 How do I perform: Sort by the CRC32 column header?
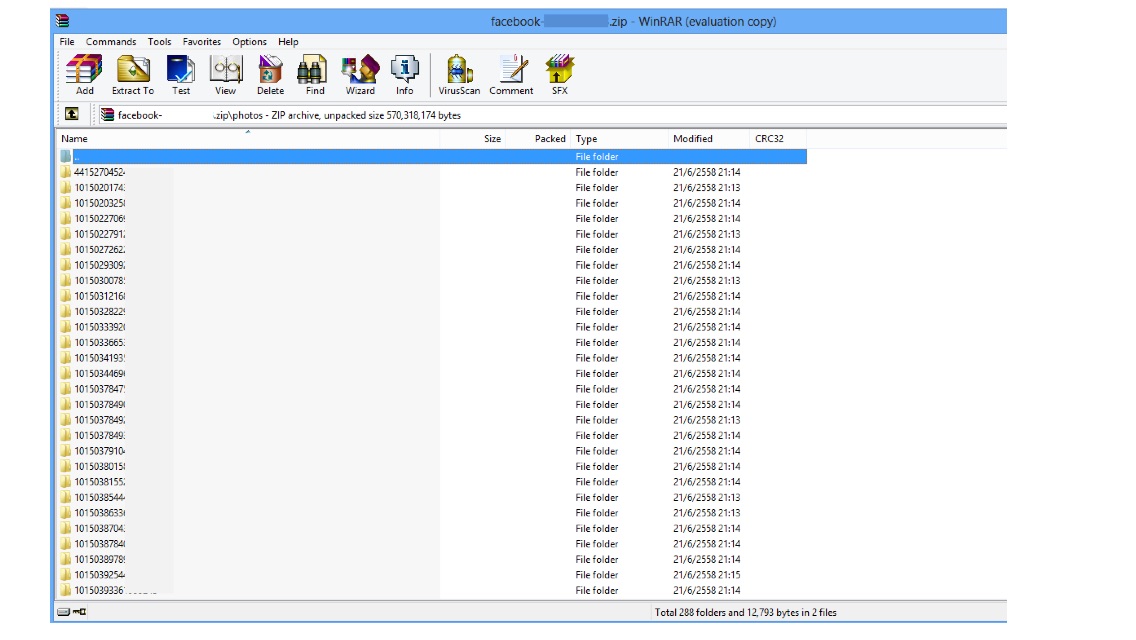(x=778, y=138)
